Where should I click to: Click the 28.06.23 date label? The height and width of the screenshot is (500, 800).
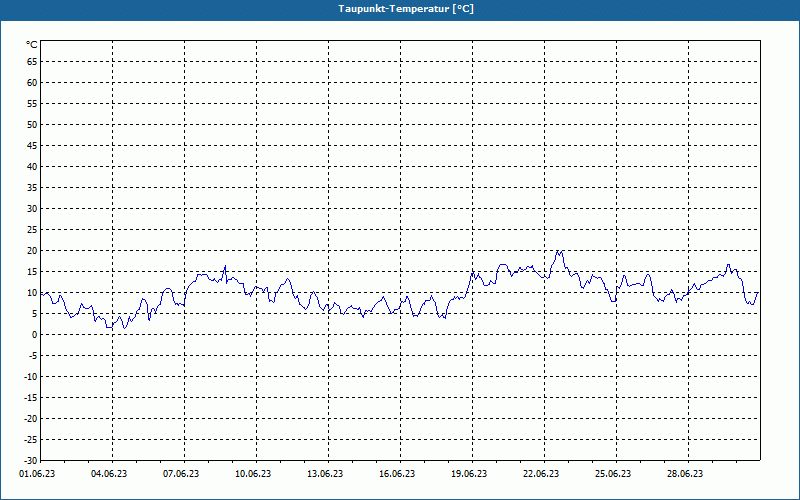[685, 474]
